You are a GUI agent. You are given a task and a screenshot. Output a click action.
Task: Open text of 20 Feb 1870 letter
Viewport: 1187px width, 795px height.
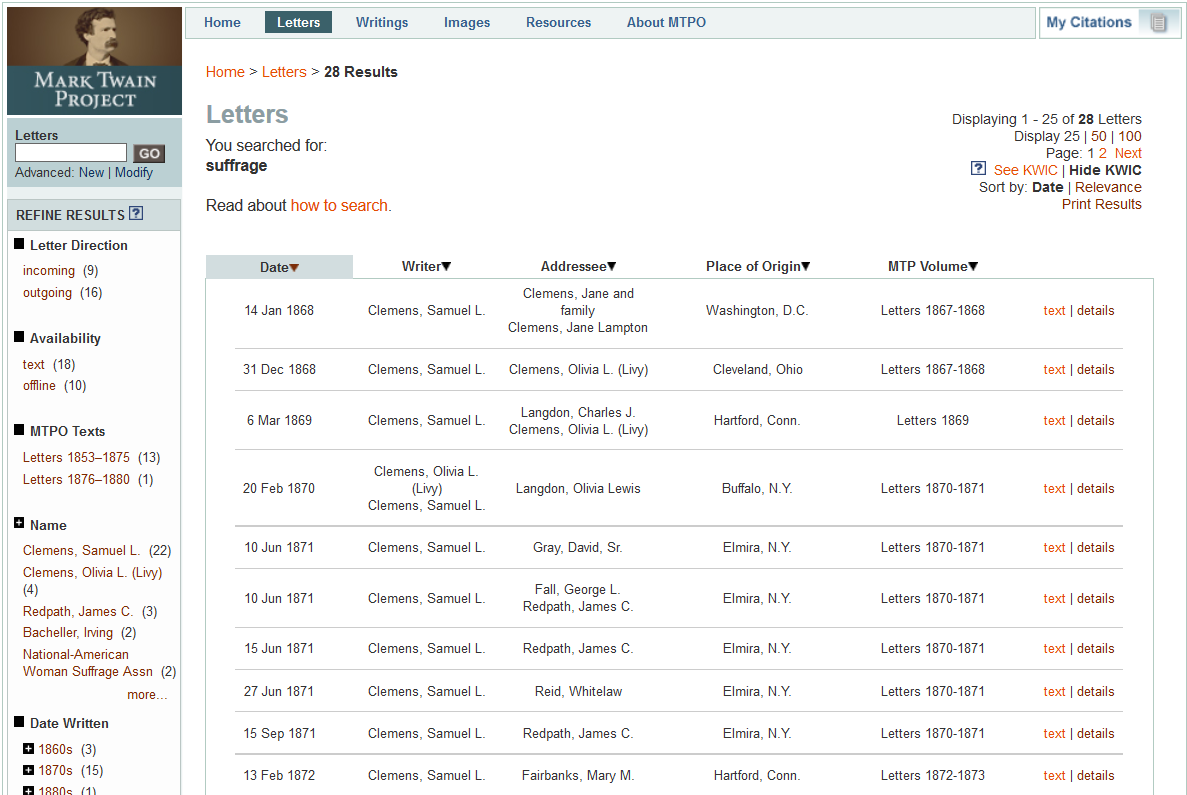coord(1054,488)
